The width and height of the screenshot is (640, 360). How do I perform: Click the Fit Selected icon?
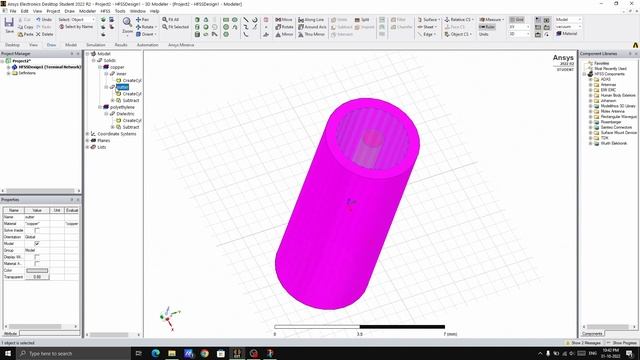[176, 27]
